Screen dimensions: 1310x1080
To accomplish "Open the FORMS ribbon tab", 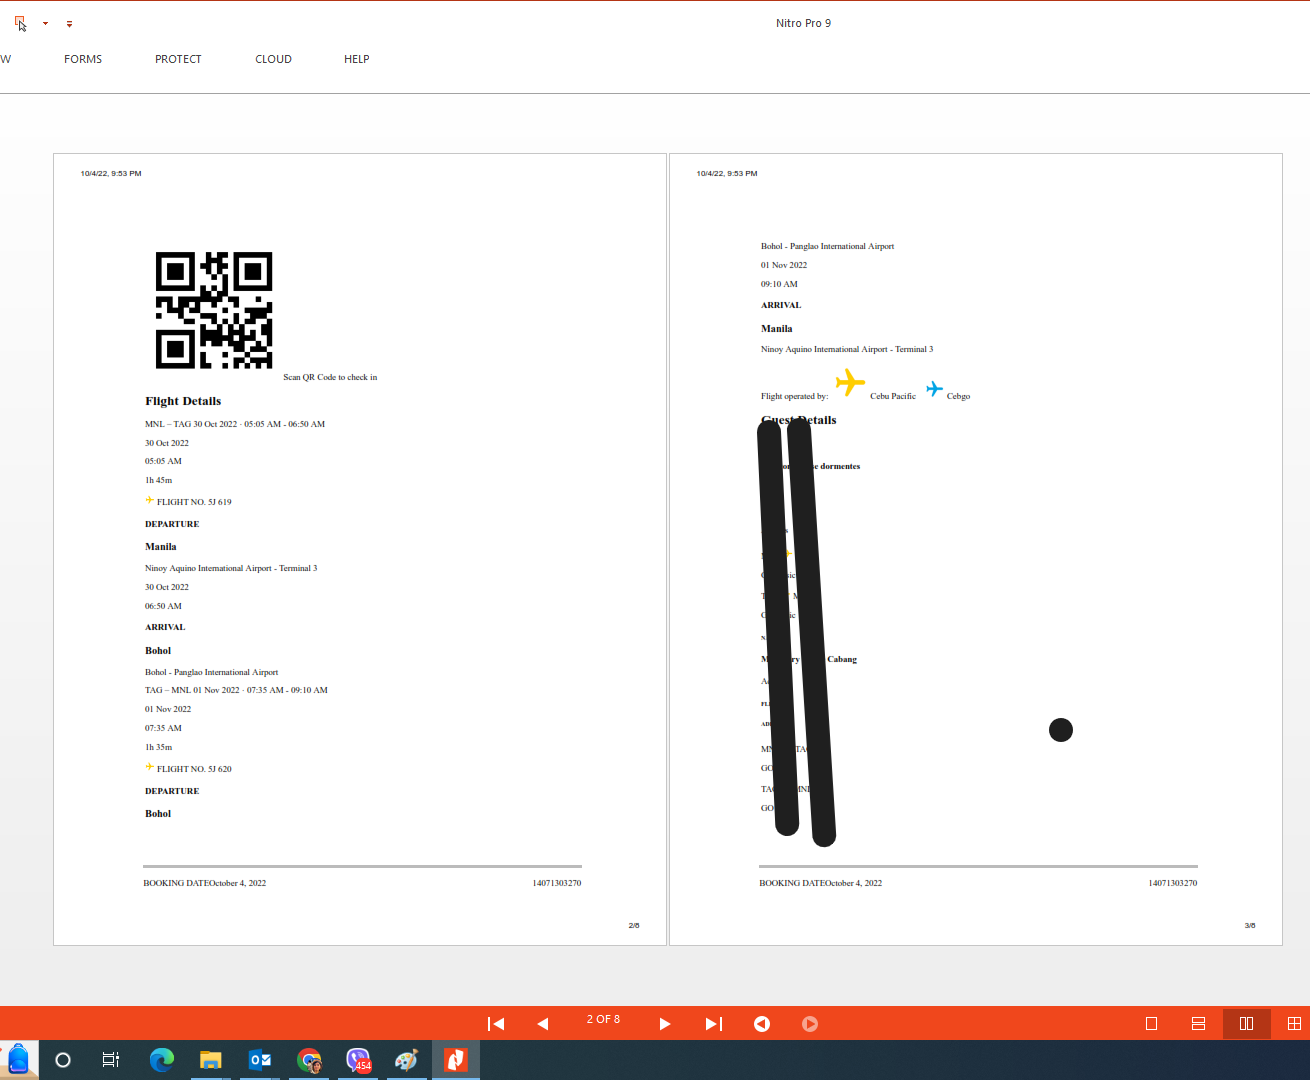I will (83, 59).
